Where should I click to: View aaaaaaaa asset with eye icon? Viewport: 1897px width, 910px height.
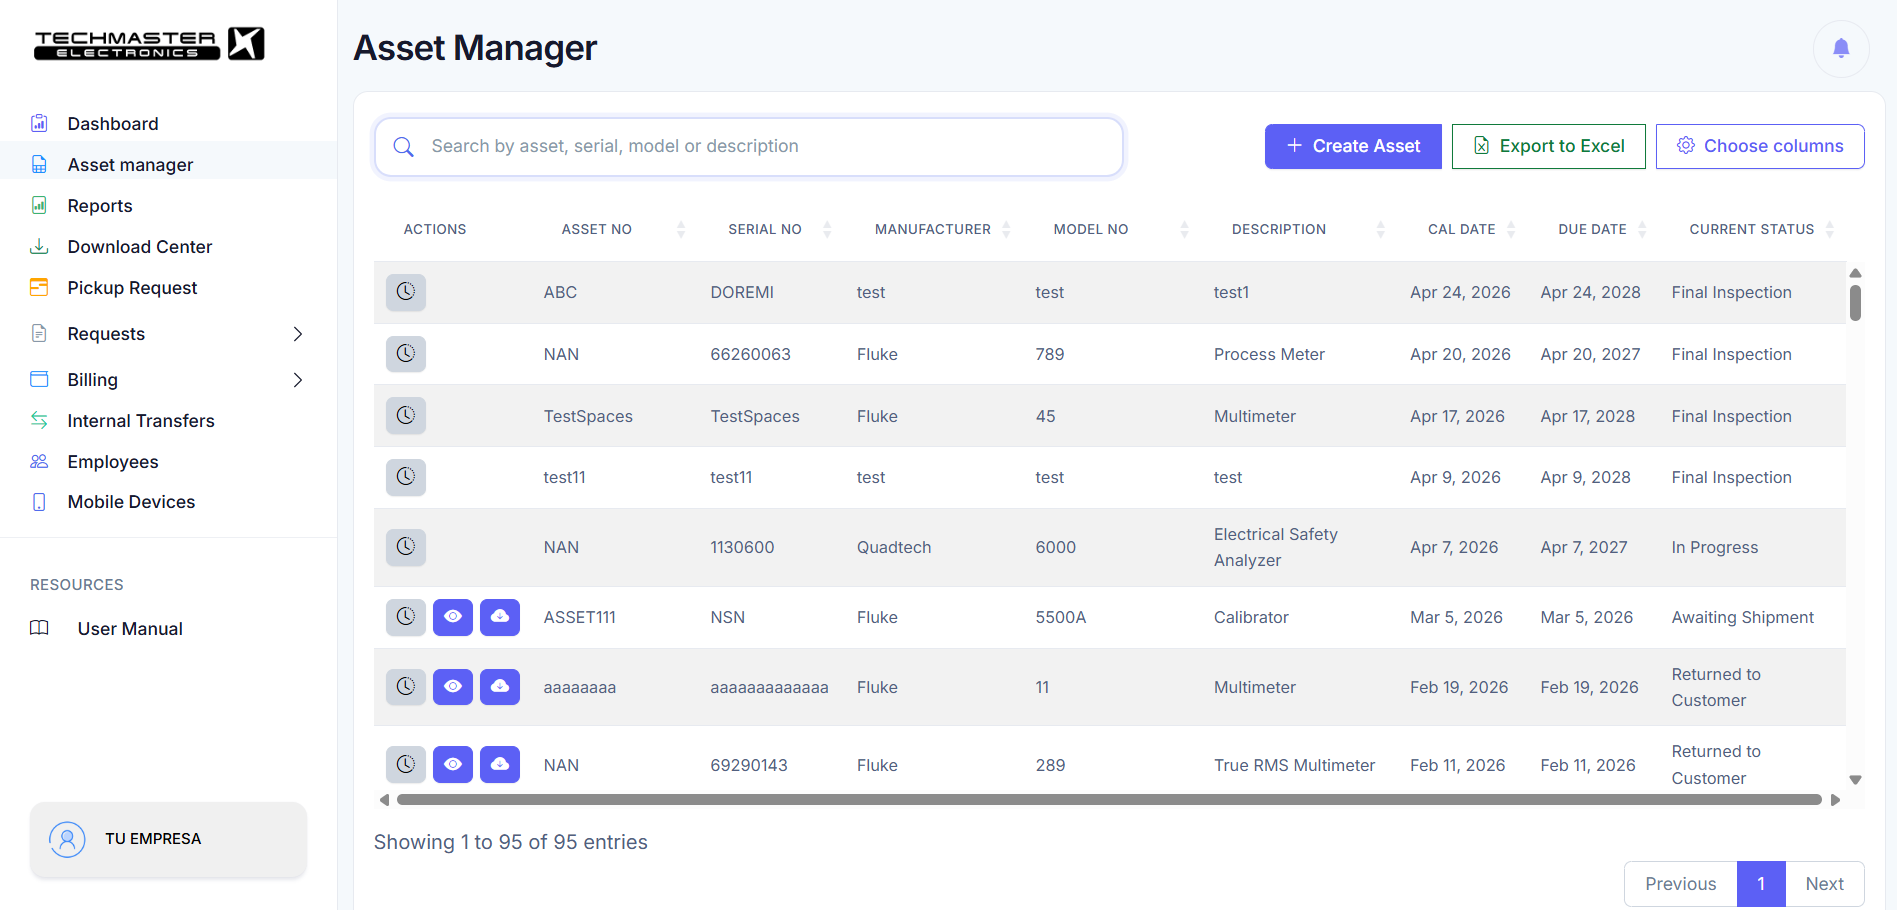[453, 687]
